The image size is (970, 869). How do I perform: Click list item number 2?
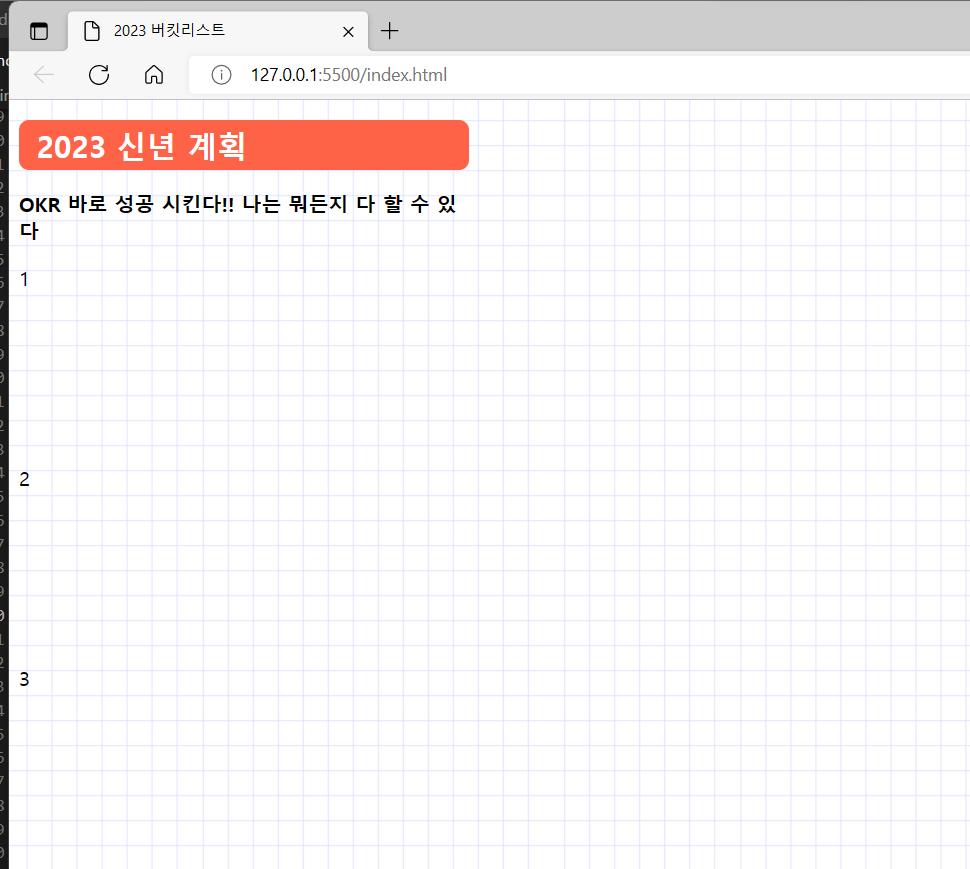(x=24, y=479)
